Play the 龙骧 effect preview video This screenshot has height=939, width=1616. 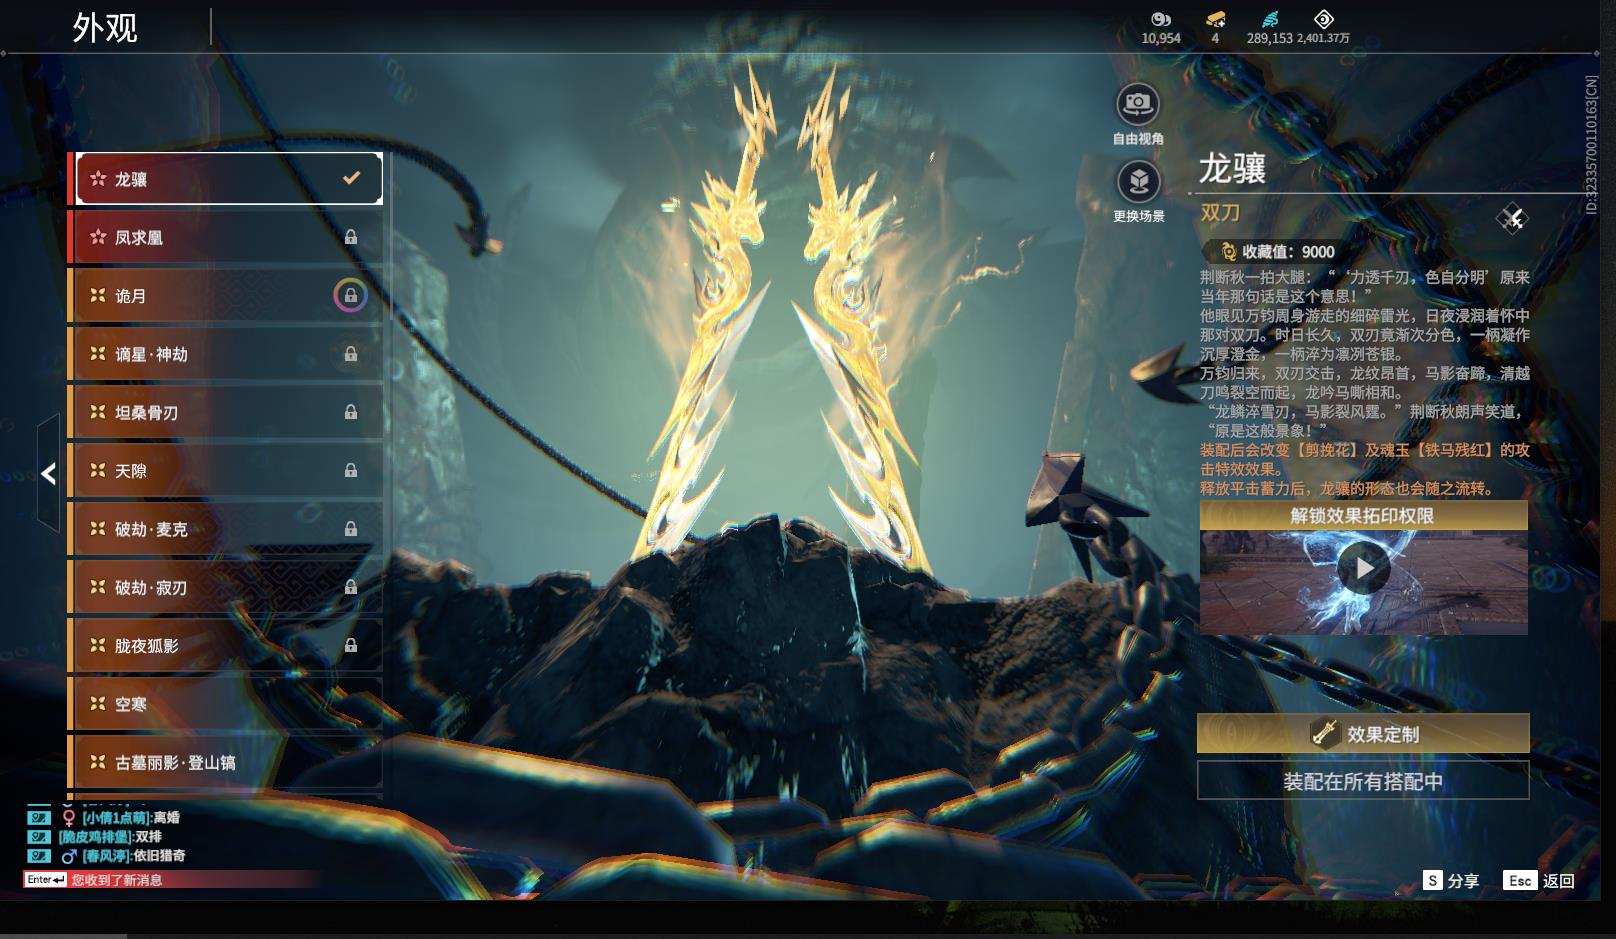click(x=1364, y=568)
